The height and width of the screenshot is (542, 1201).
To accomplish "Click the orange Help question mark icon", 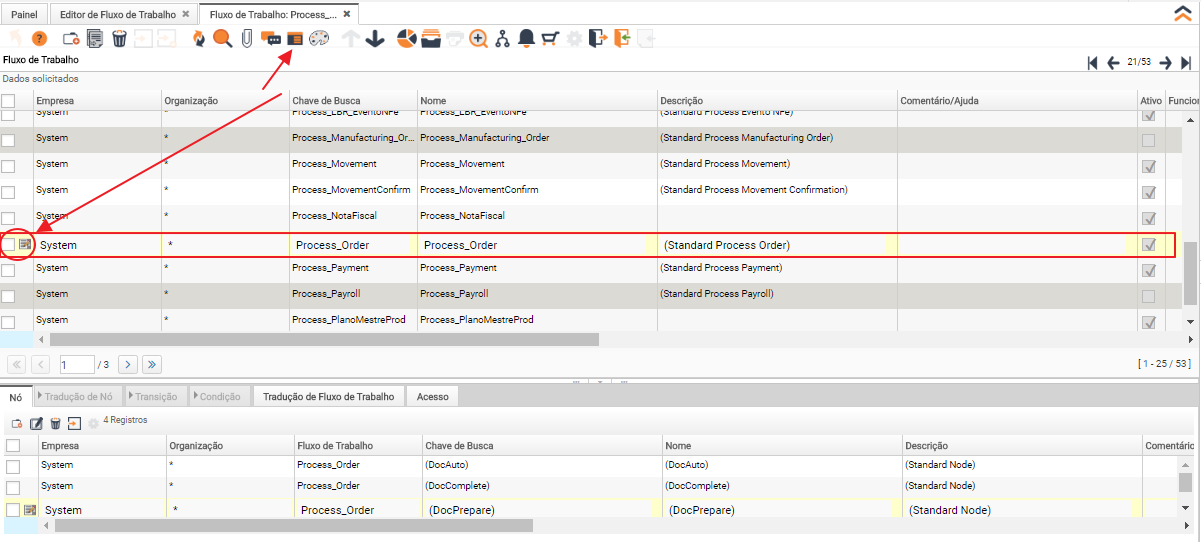I will 40,39.
